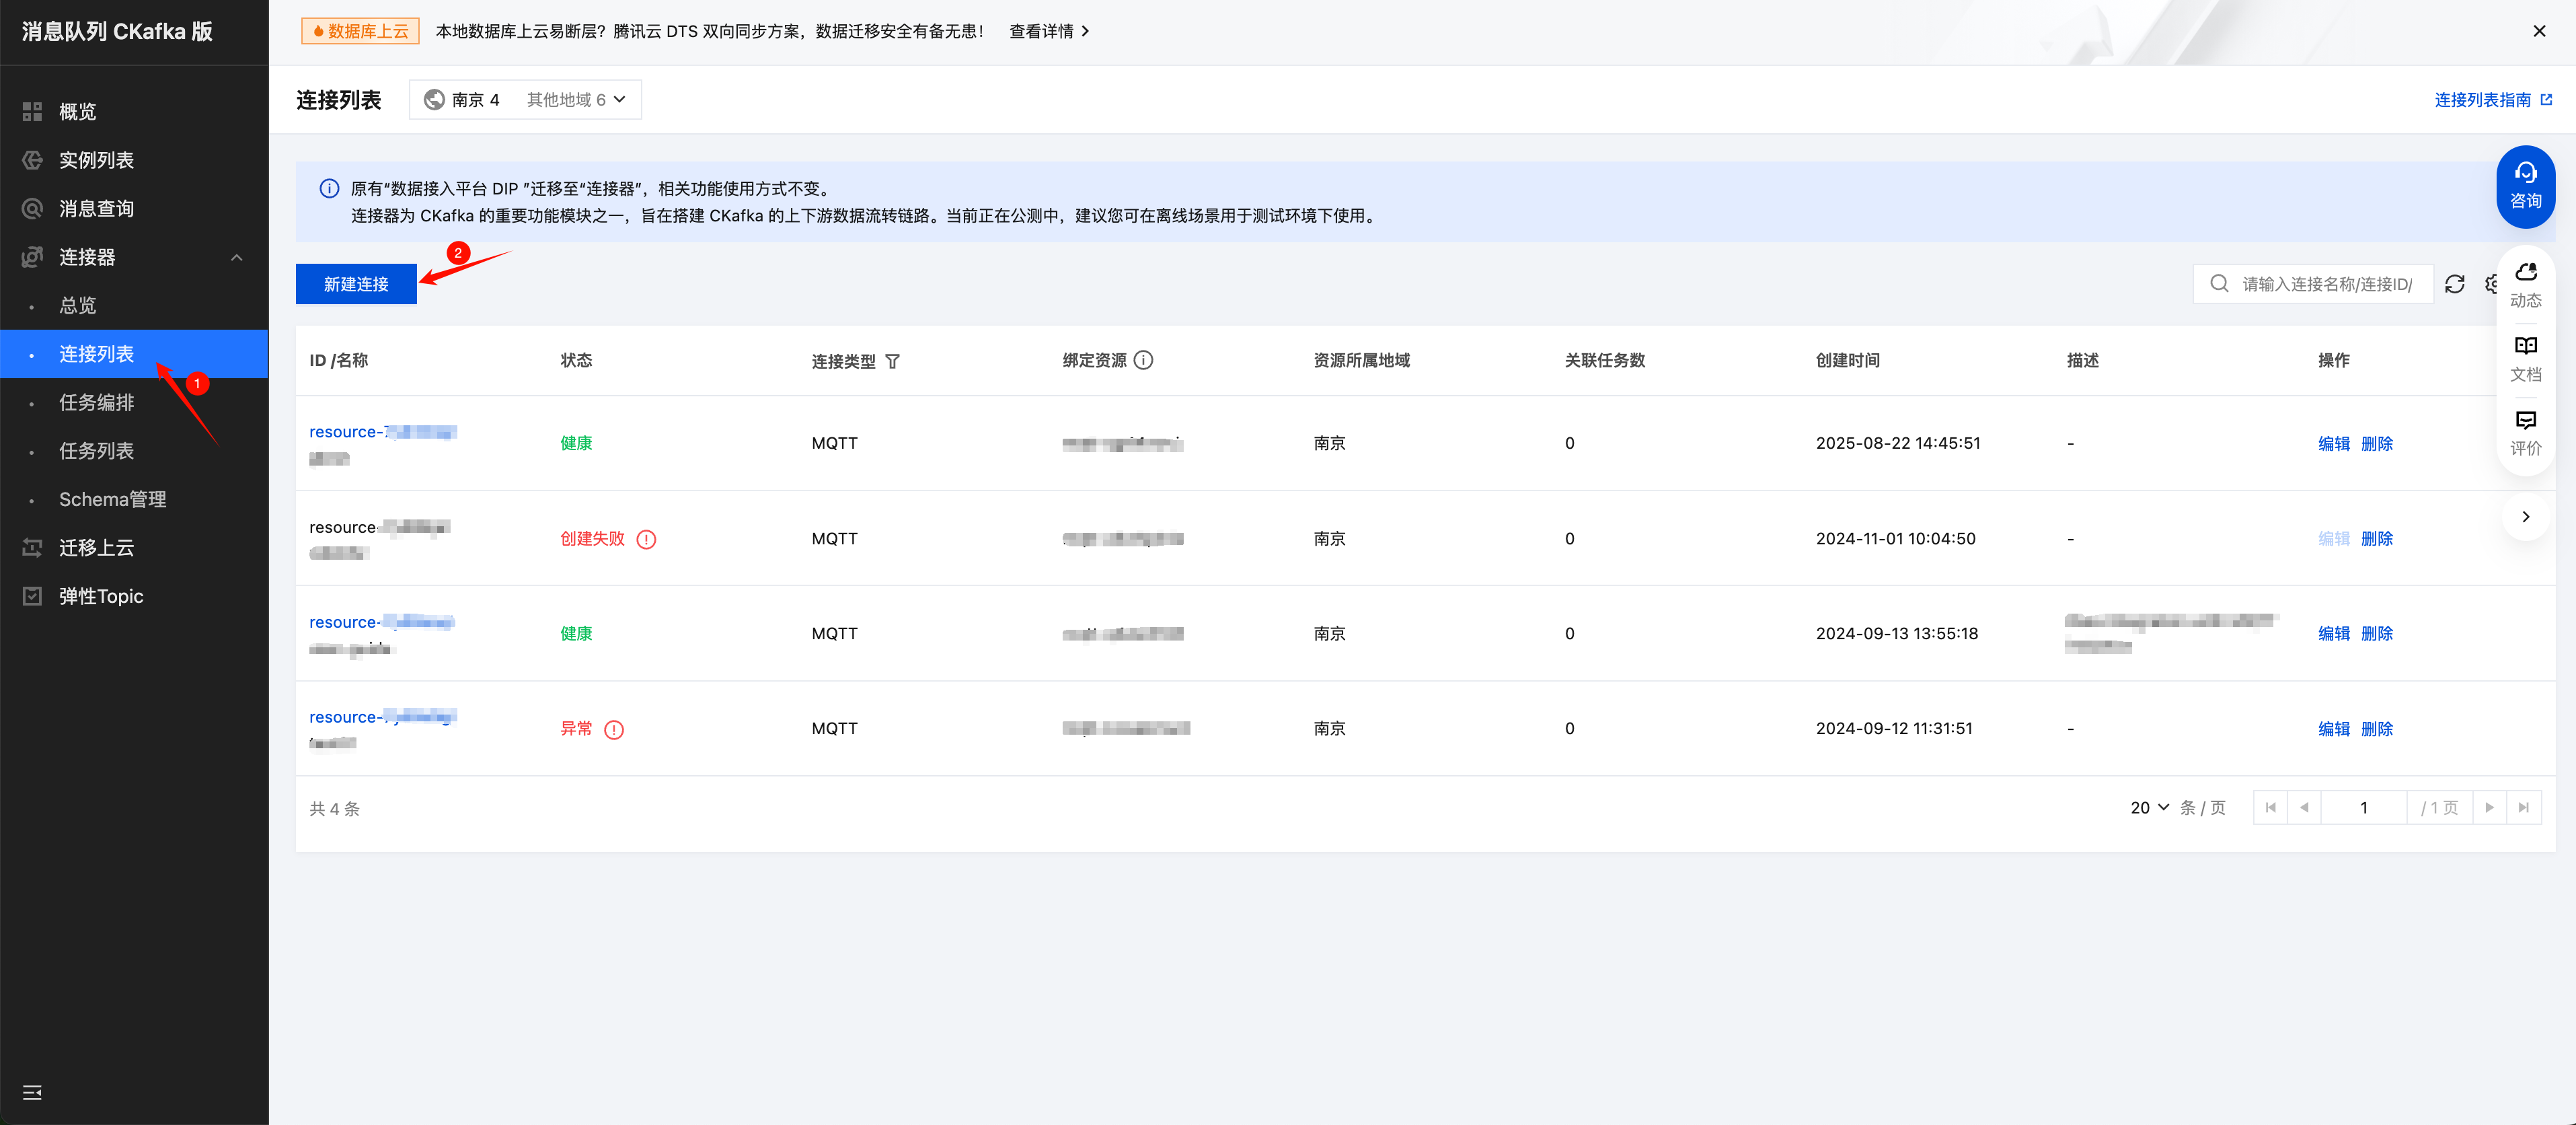
Task: Collapse the sidebar with bottom-left icon
Action: 32,1092
